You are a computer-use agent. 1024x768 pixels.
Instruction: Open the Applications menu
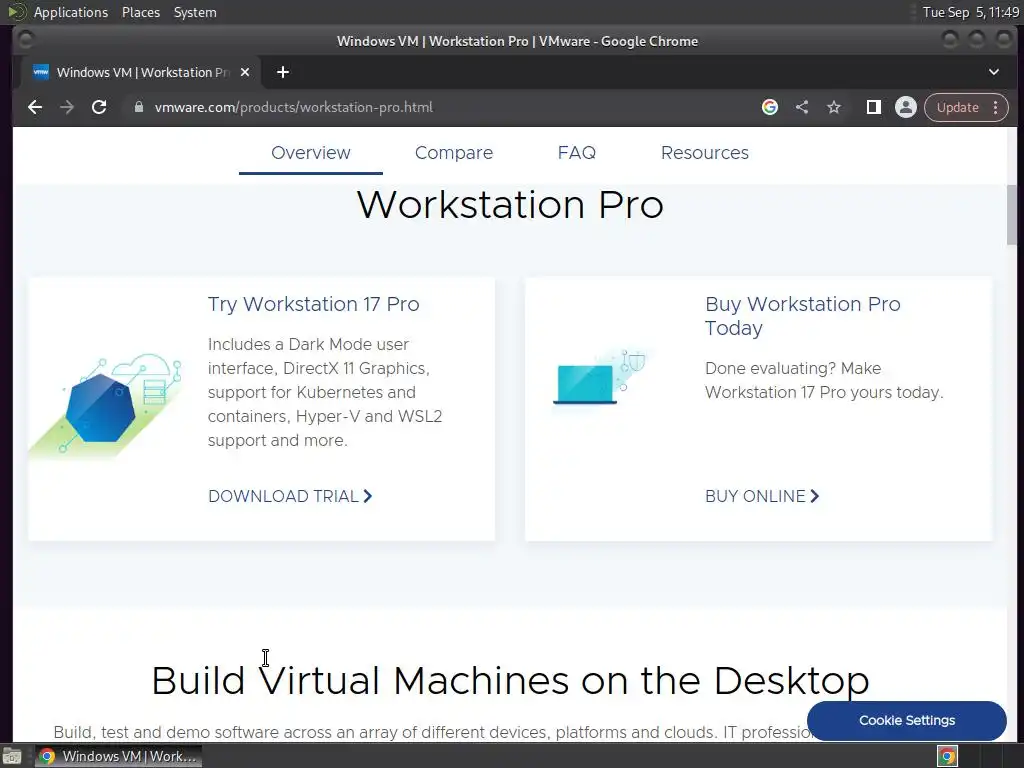(71, 12)
